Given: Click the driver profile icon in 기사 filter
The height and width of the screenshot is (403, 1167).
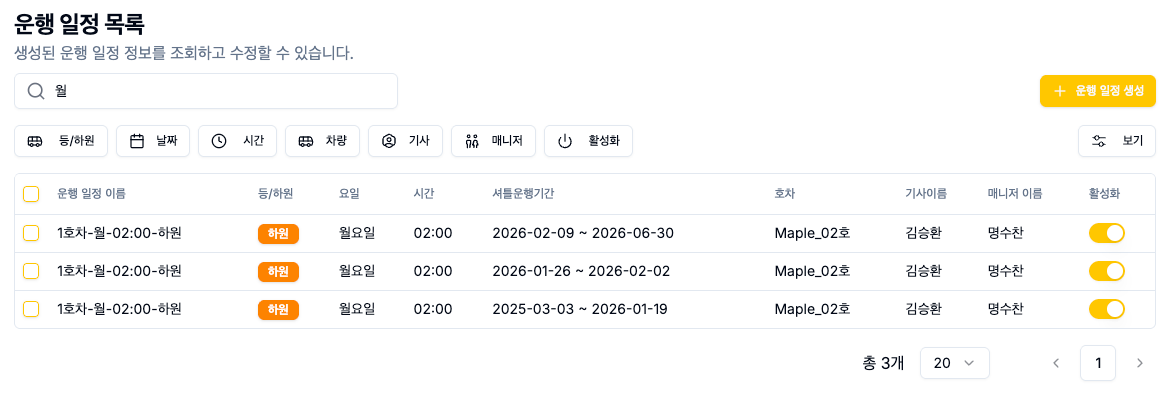Looking at the screenshot, I should click(389, 141).
